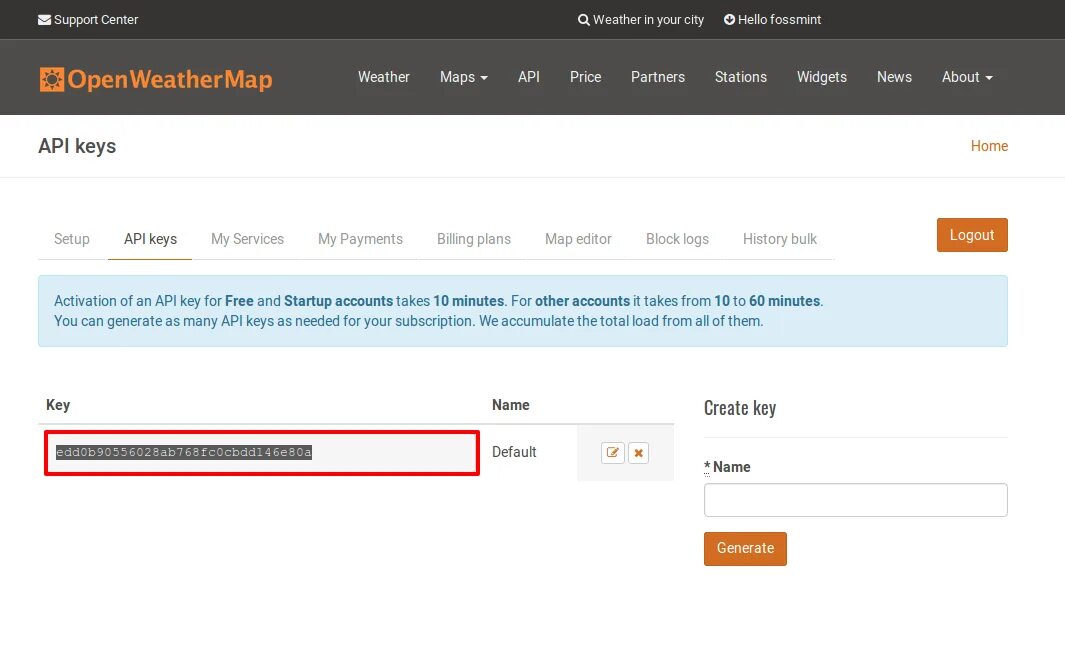This screenshot has width=1065, height=650.
Task: Open the History bulk tab
Action: coord(780,239)
